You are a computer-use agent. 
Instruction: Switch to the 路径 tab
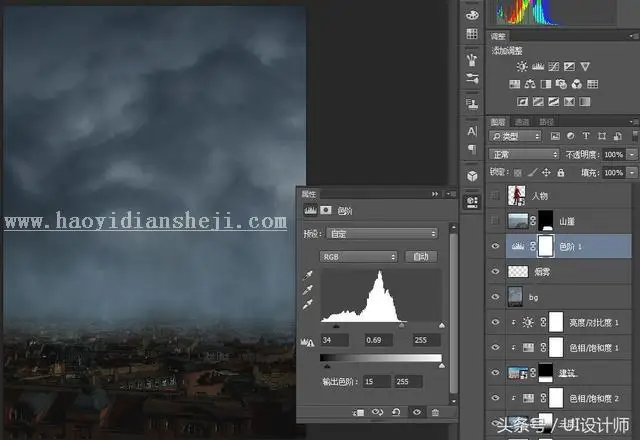546,122
